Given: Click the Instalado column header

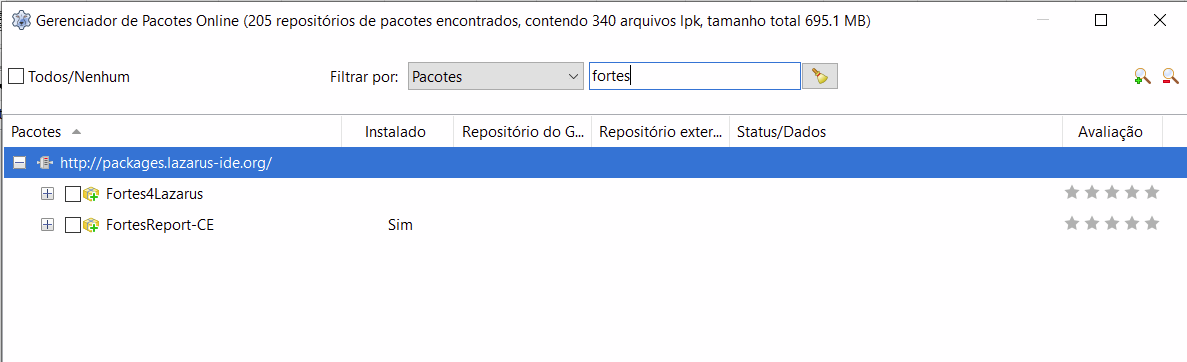Looking at the screenshot, I should click(397, 132).
